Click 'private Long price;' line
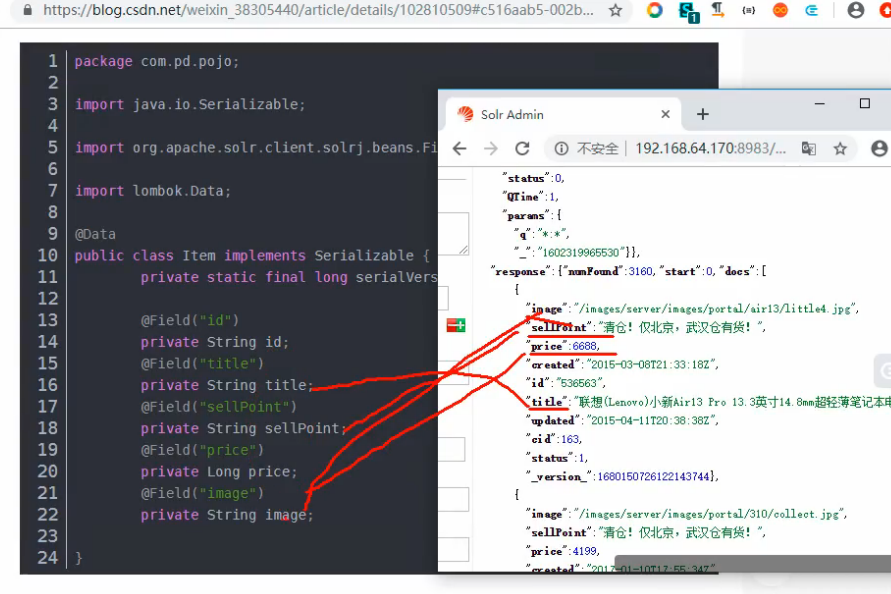This screenshot has height=594, width=891. click(x=219, y=472)
